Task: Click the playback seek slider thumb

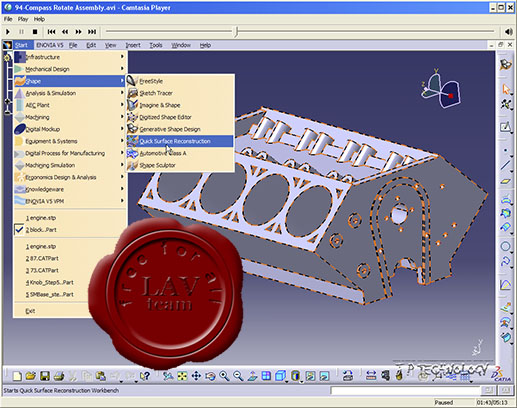Action: (236, 32)
